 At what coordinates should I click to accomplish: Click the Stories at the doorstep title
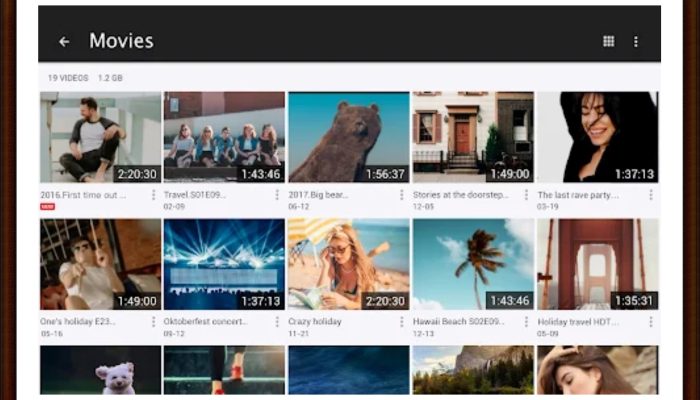click(x=459, y=195)
